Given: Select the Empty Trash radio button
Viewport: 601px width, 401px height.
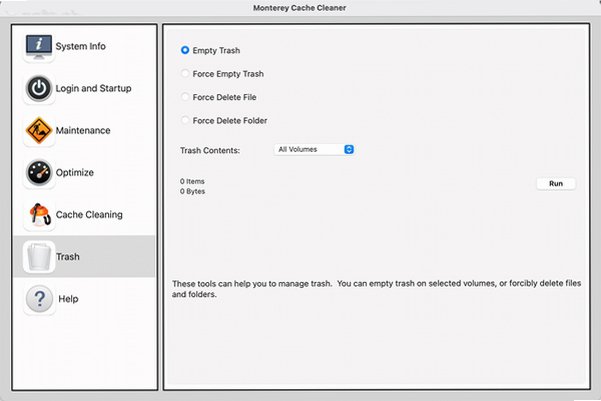Looking at the screenshot, I should click(x=185, y=50).
